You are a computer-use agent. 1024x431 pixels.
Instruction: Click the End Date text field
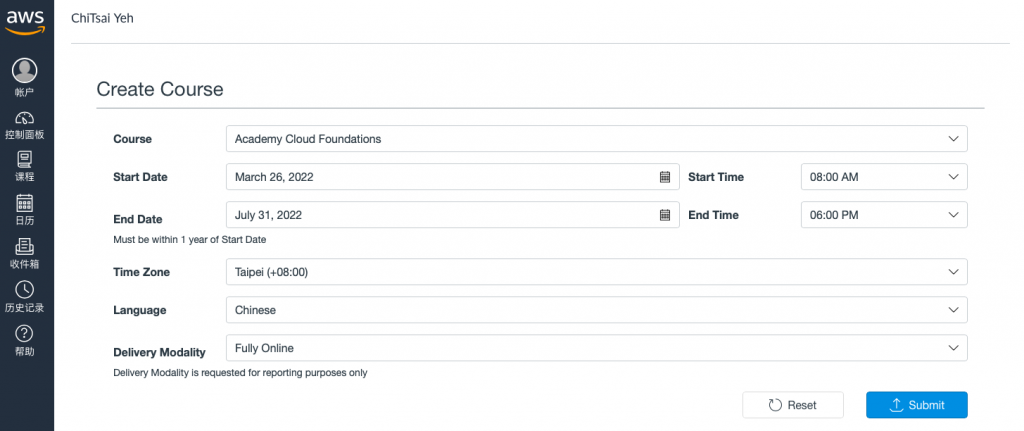[440, 215]
